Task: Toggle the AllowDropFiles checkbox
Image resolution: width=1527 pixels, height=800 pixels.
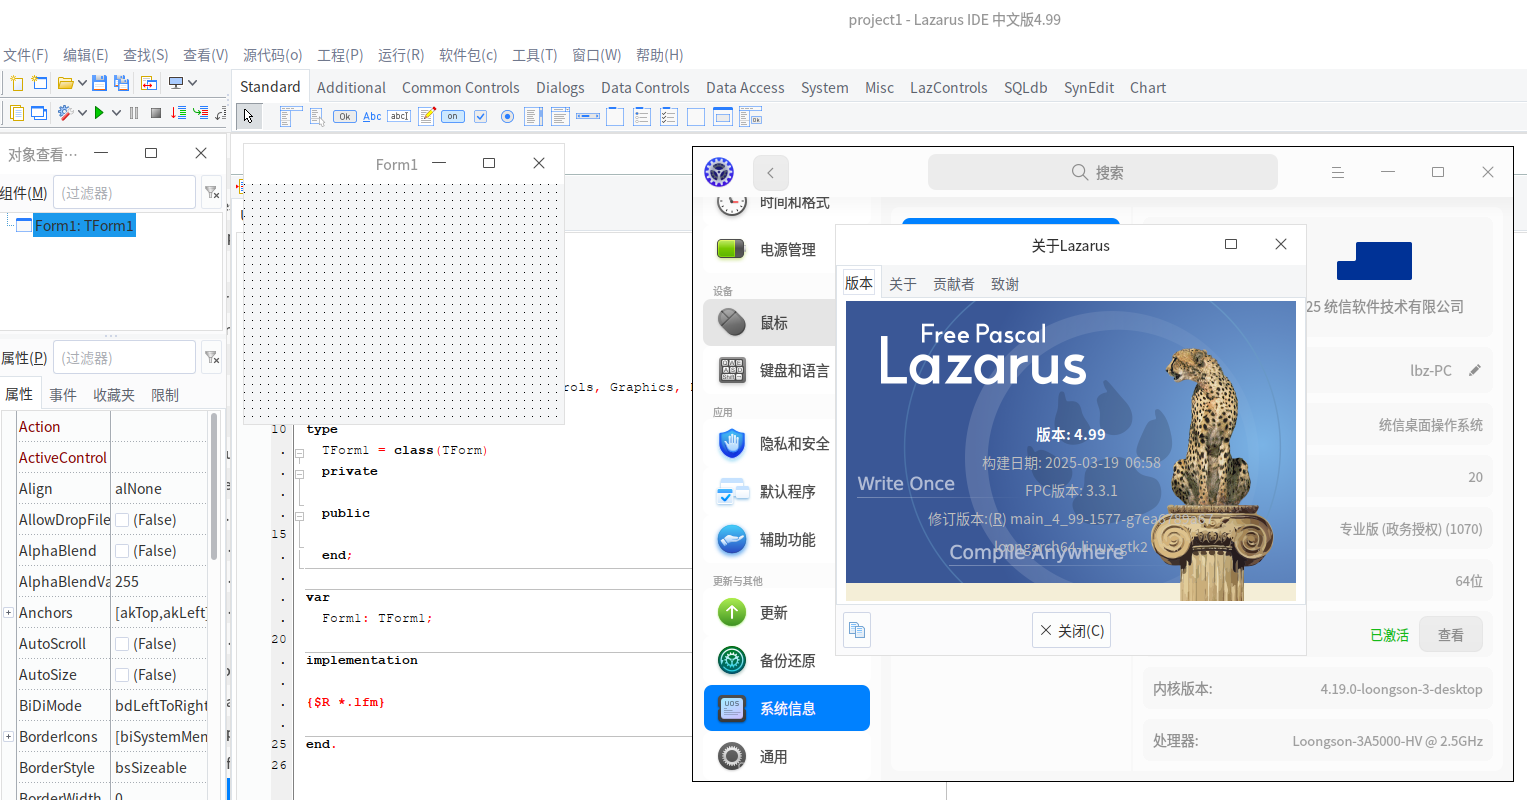Action: click(122, 520)
